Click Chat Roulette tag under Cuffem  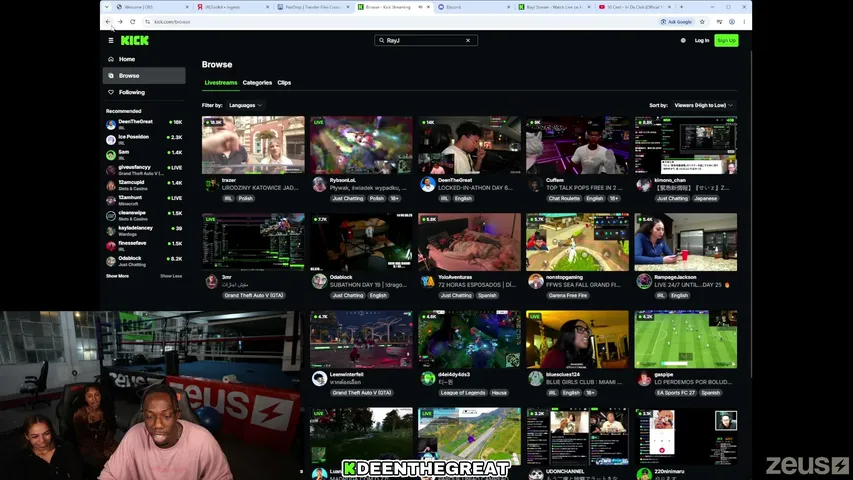coord(564,199)
